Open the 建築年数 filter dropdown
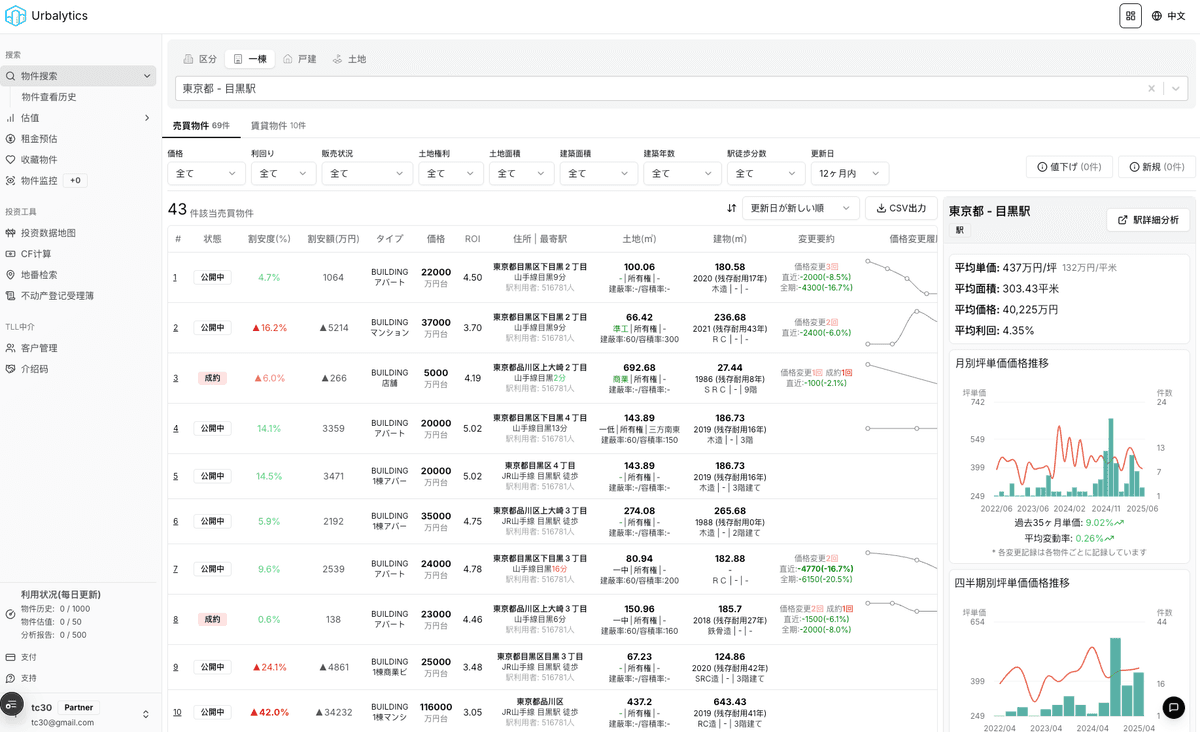This screenshot has width=1200, height=732. tap(682, 174)
